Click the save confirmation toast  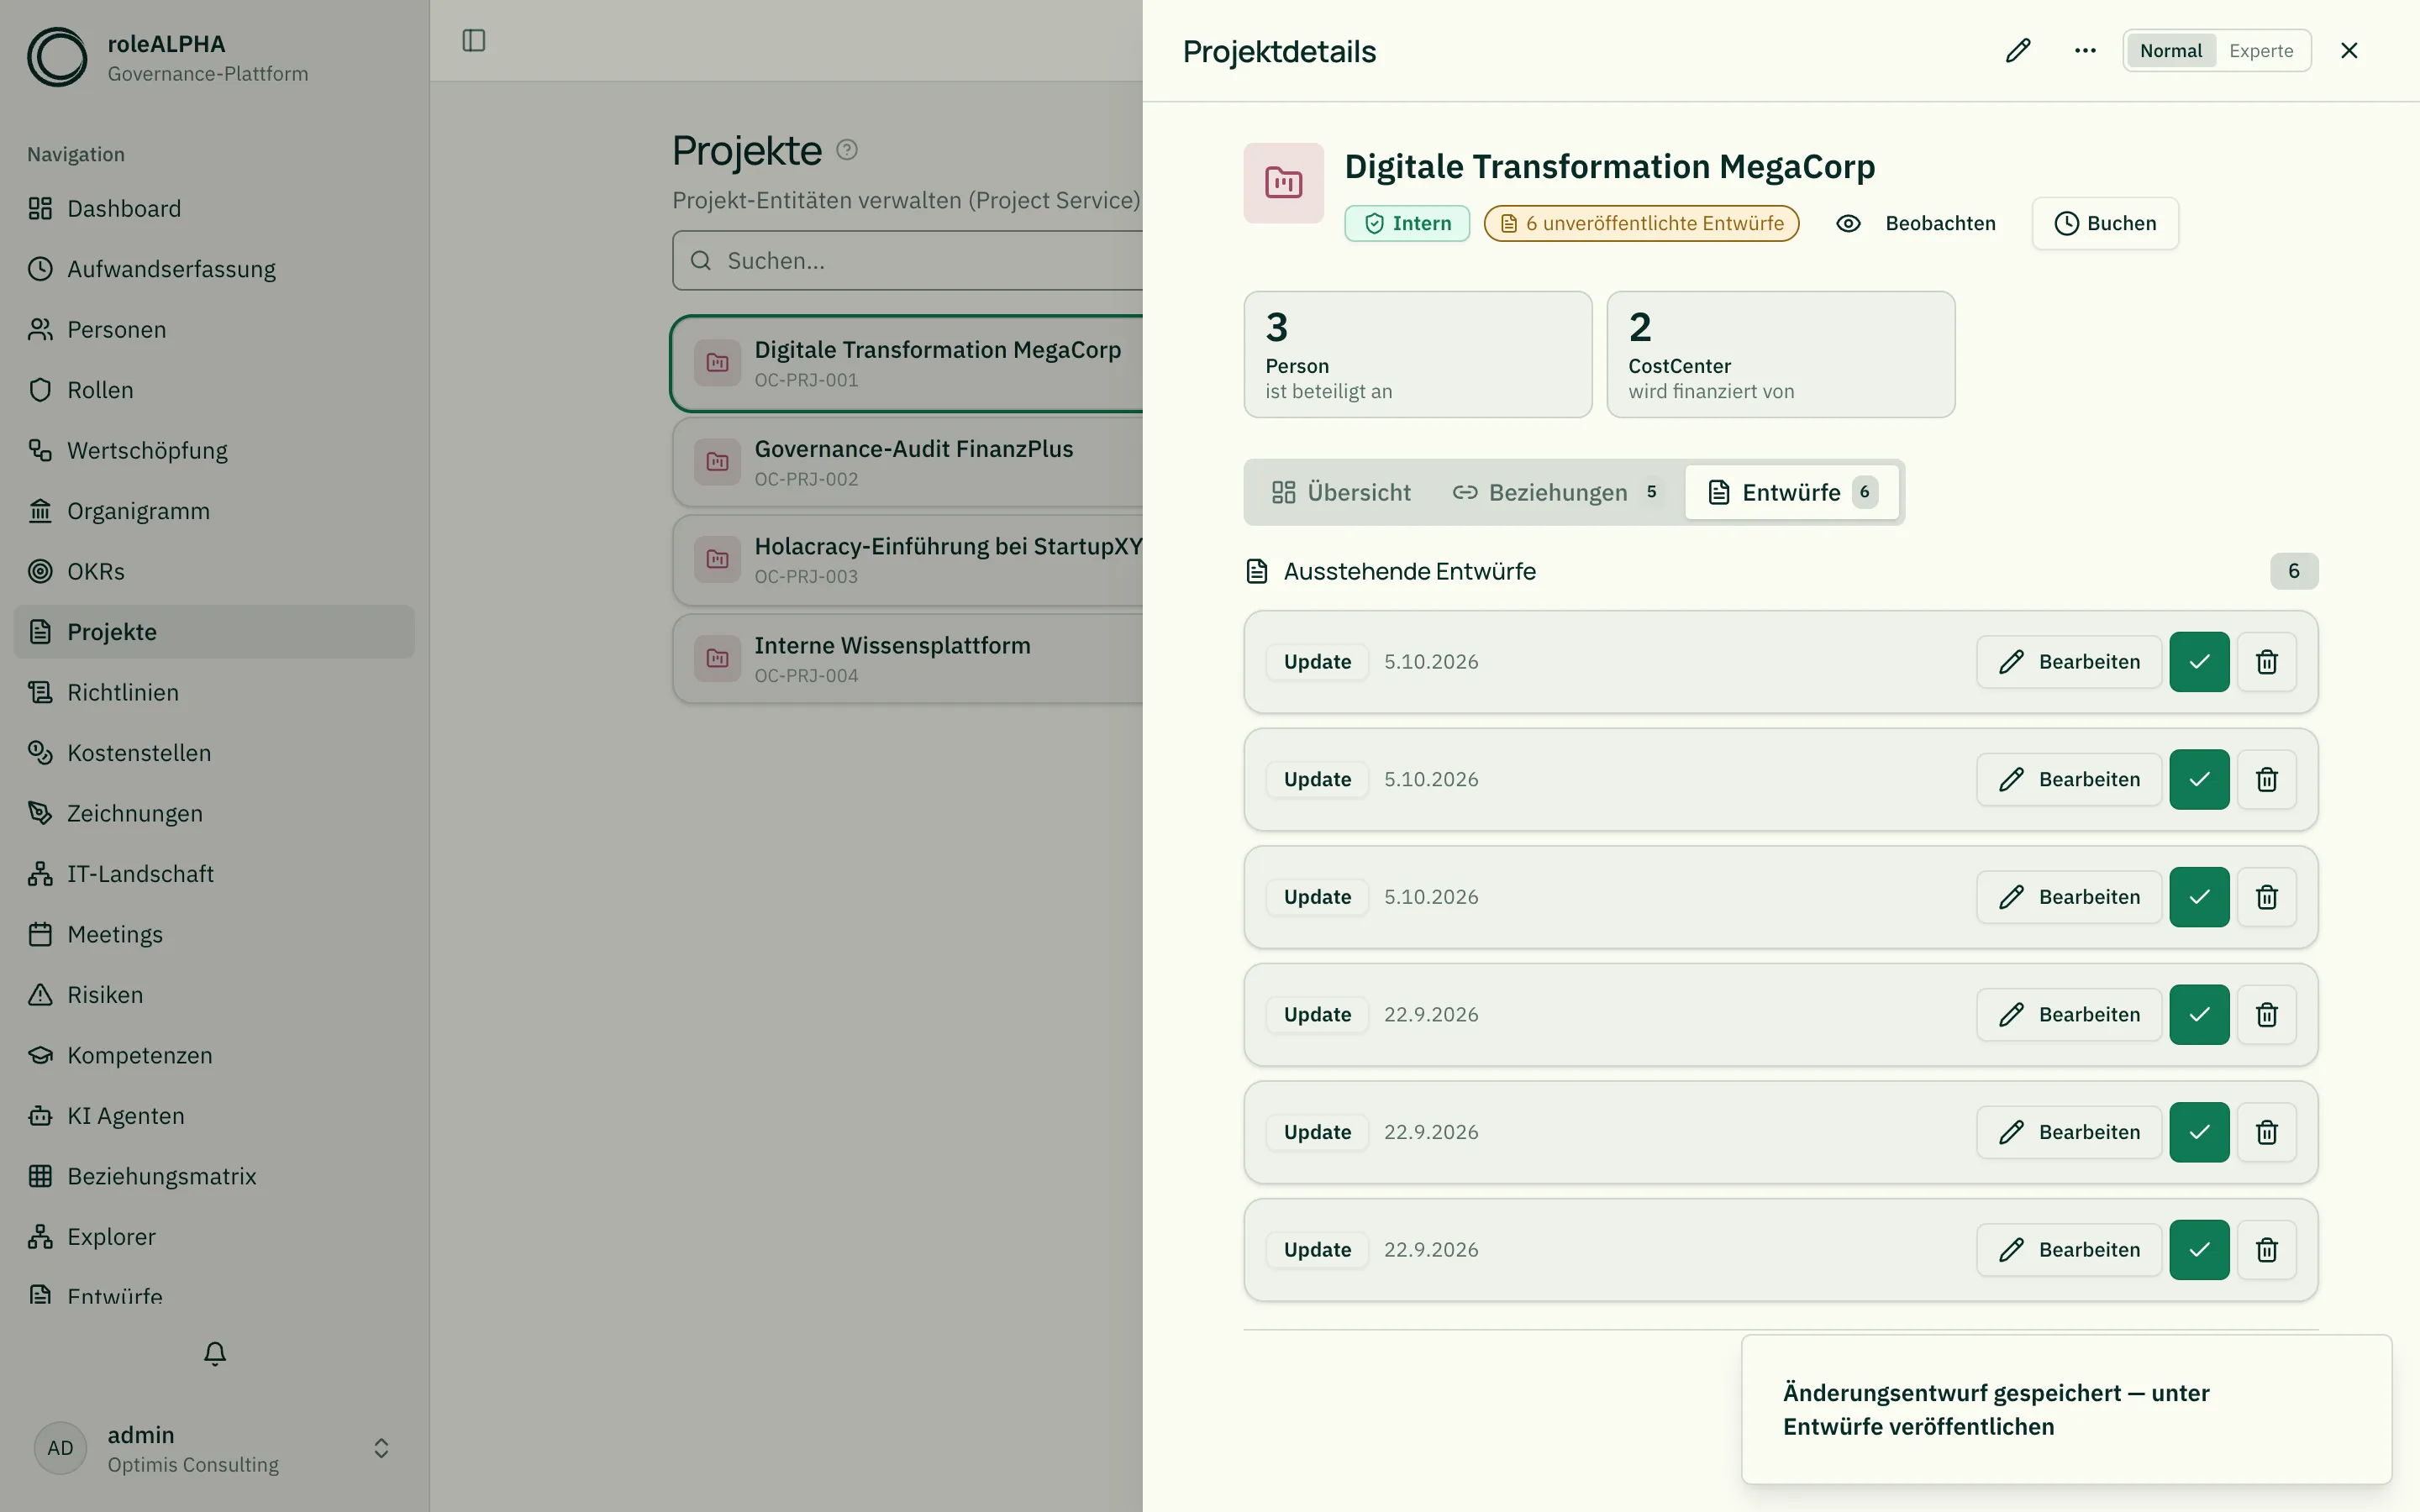[x=2067, y=1410]
